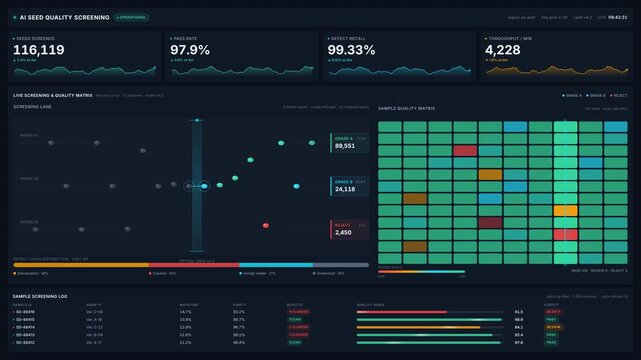Viewport: 641px width, 360px height.
Task: Click red Cracked segment of defect bar
Action: click(194, 265)
